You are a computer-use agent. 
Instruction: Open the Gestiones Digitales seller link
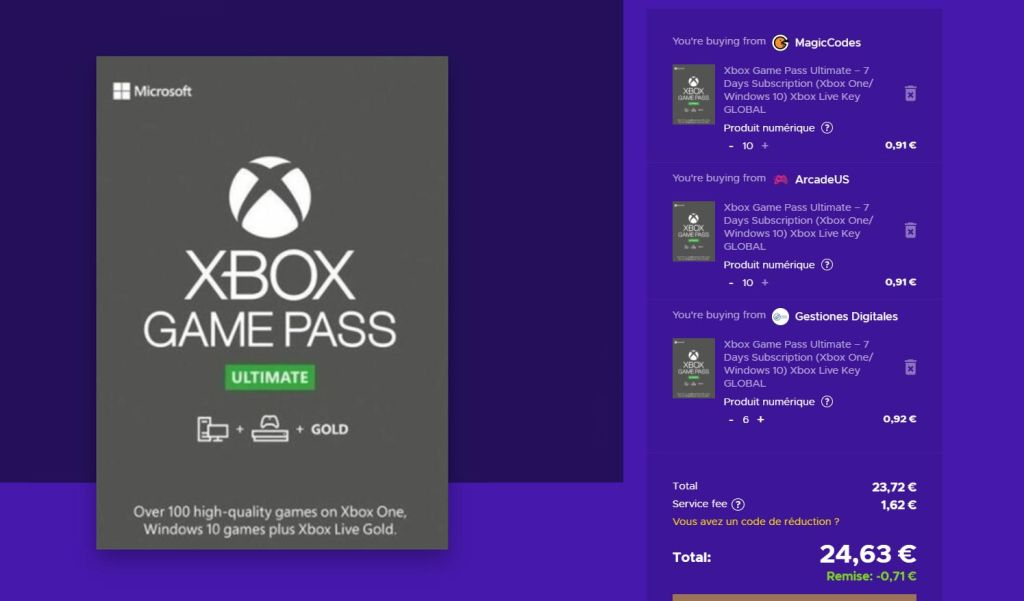point(846,316)
